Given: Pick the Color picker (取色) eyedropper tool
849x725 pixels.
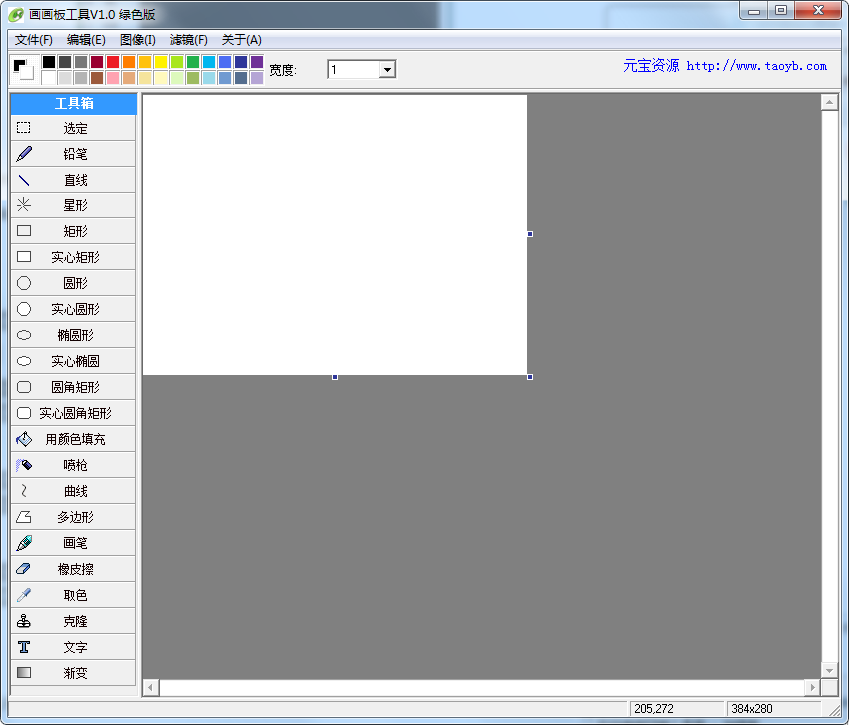Looking at the screenshot, I should [73, 595].
